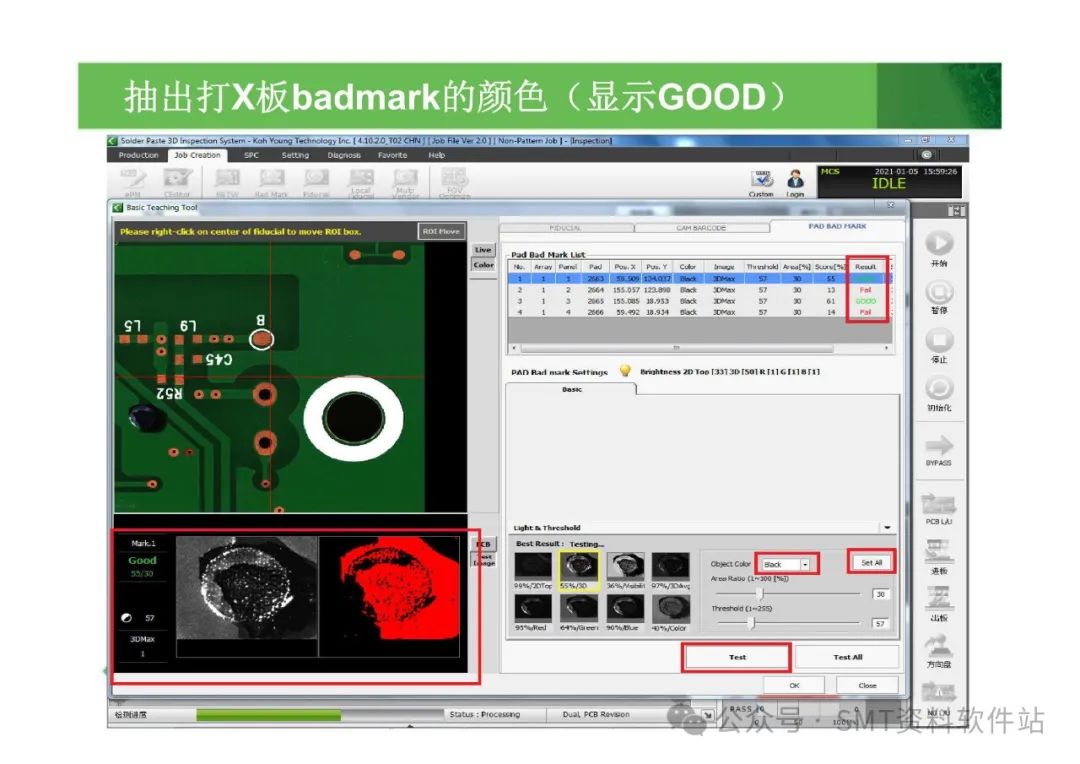Click the Fiducial toolbar icon
Screen dimensions: 1080x764
coord(316,182)
